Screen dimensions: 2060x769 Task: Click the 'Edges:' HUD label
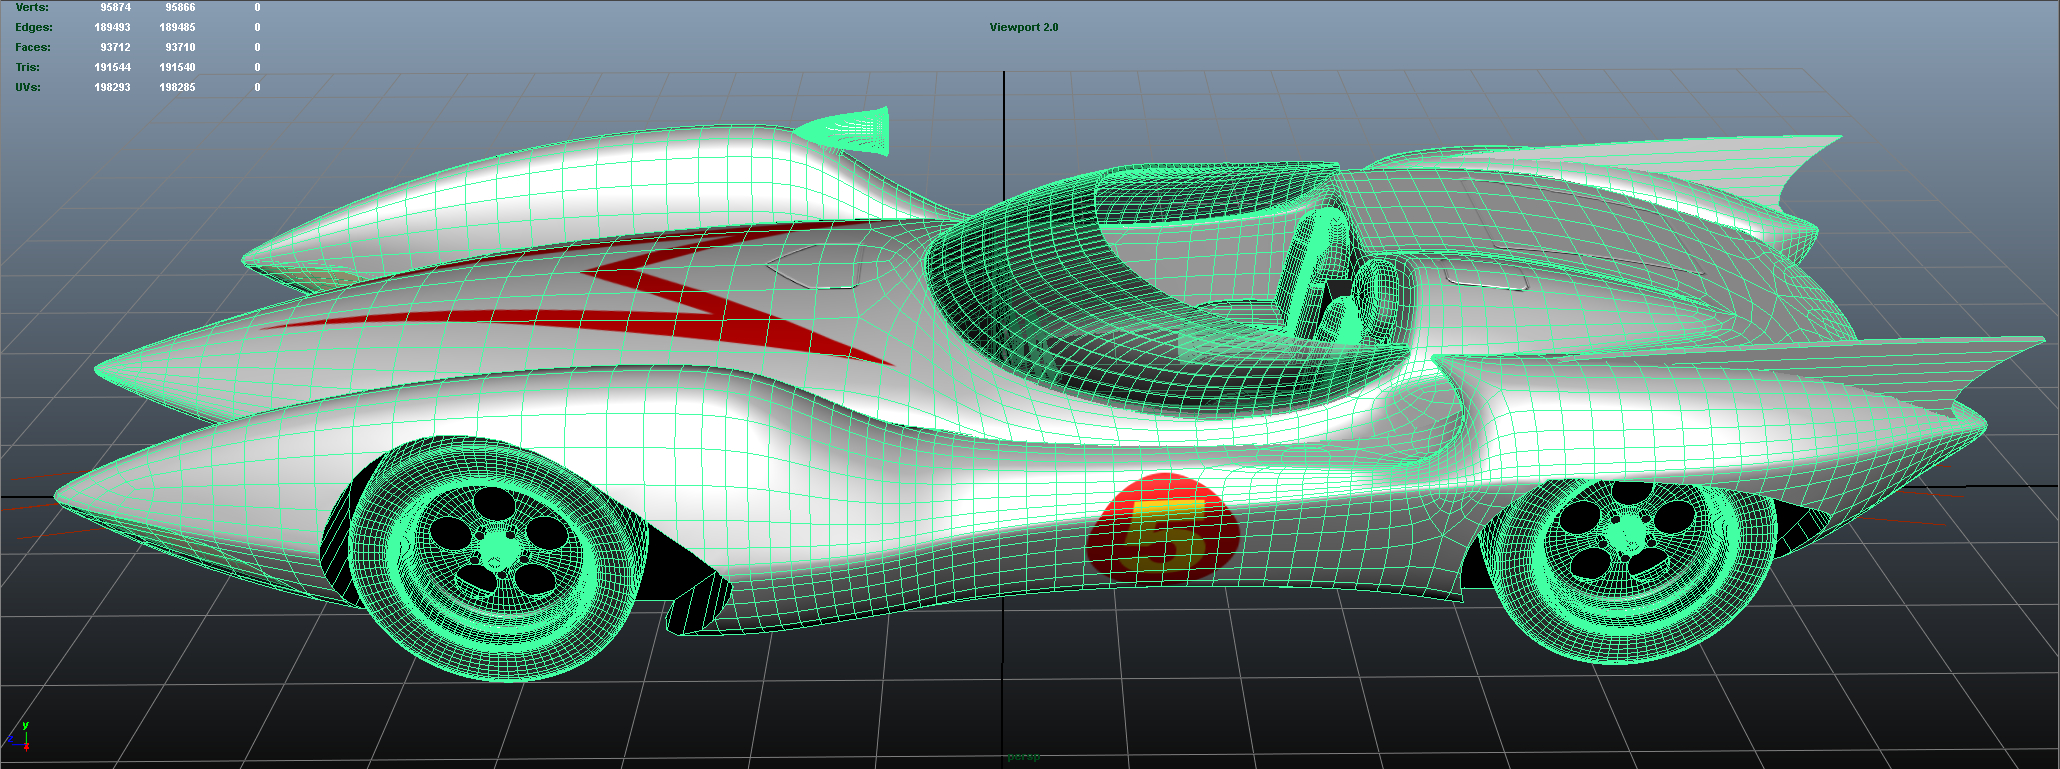(x=34, y=27)
